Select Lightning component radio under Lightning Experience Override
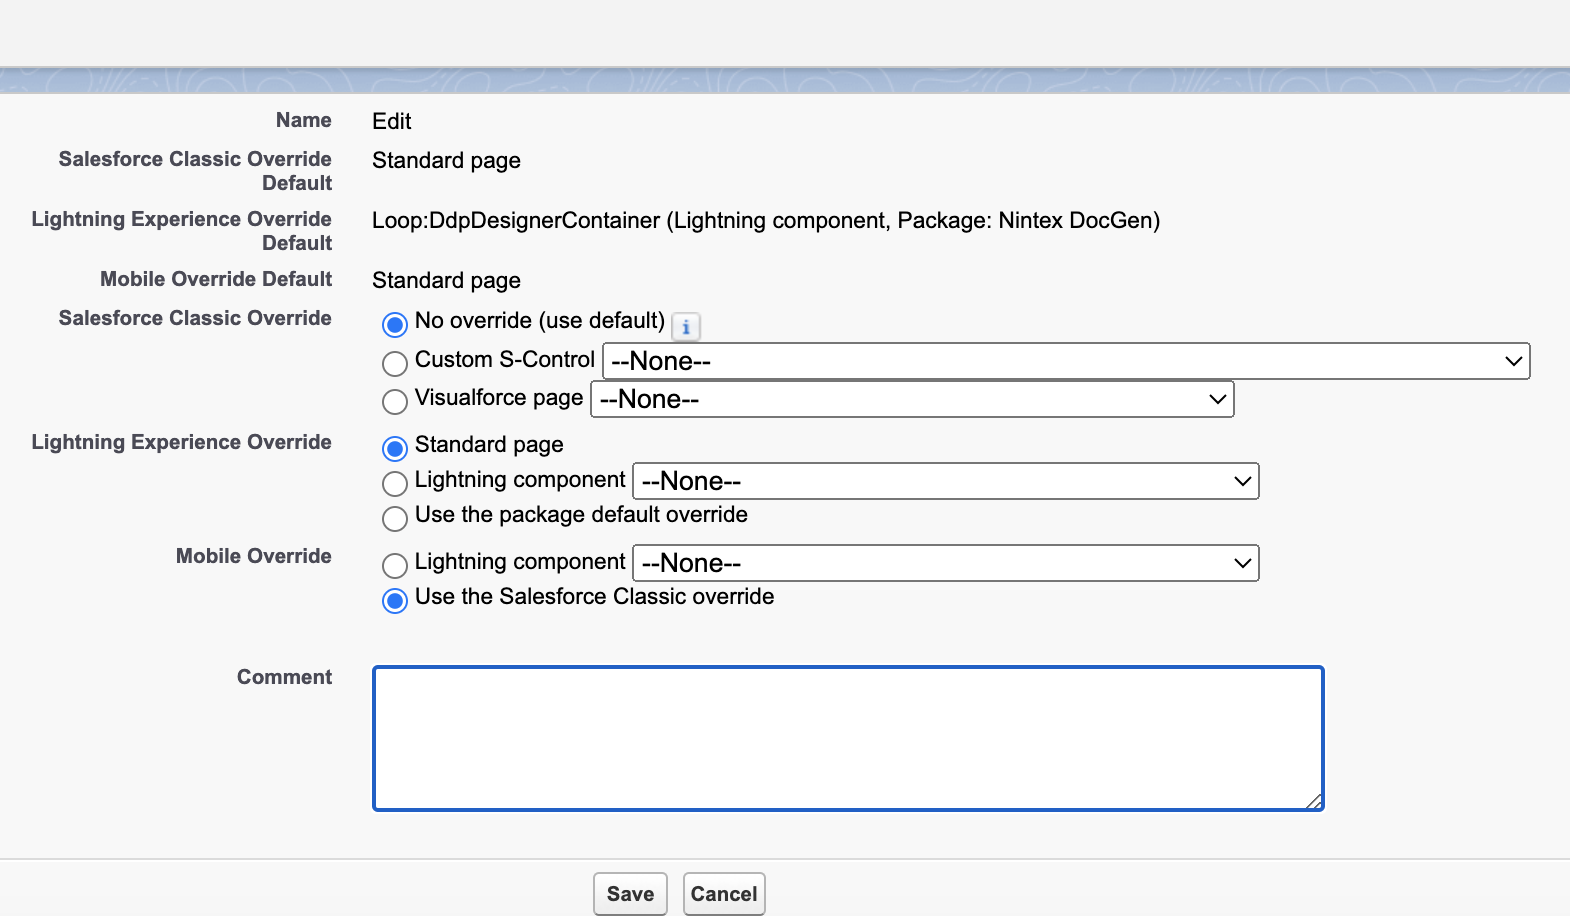The image size is (1570, 916). point(395,483)
